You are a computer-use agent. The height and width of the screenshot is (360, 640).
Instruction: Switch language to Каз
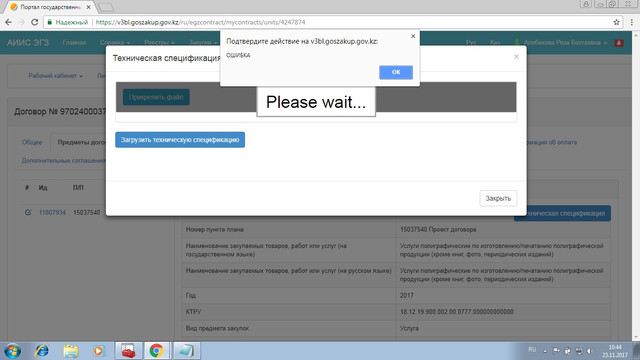pos(495,42)
